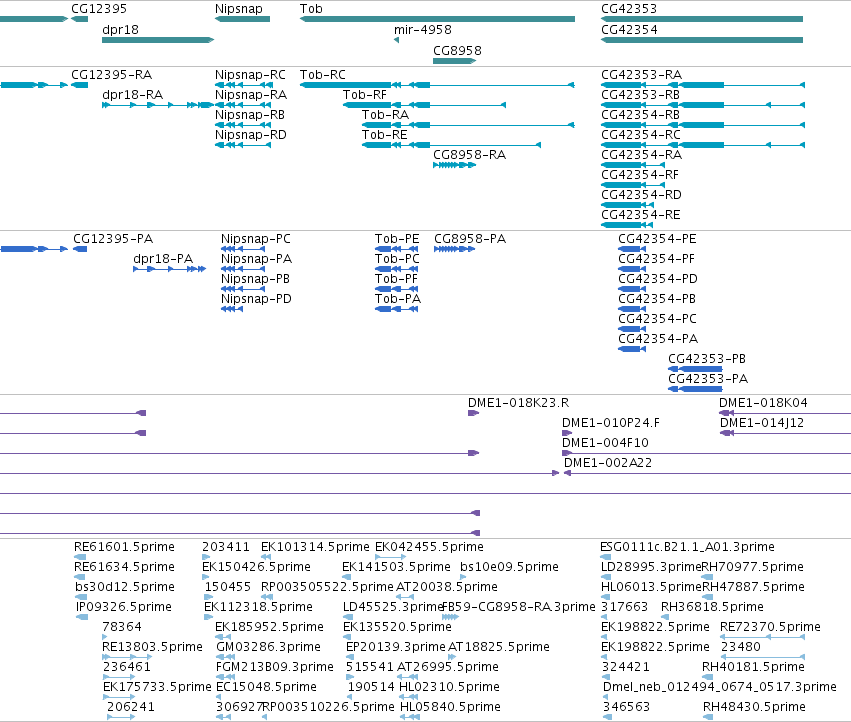Viewport: 851px width, 722px height.
Task: Open transcript CG12395-RA
Action: pyautogui.click(x=112, y=74)
